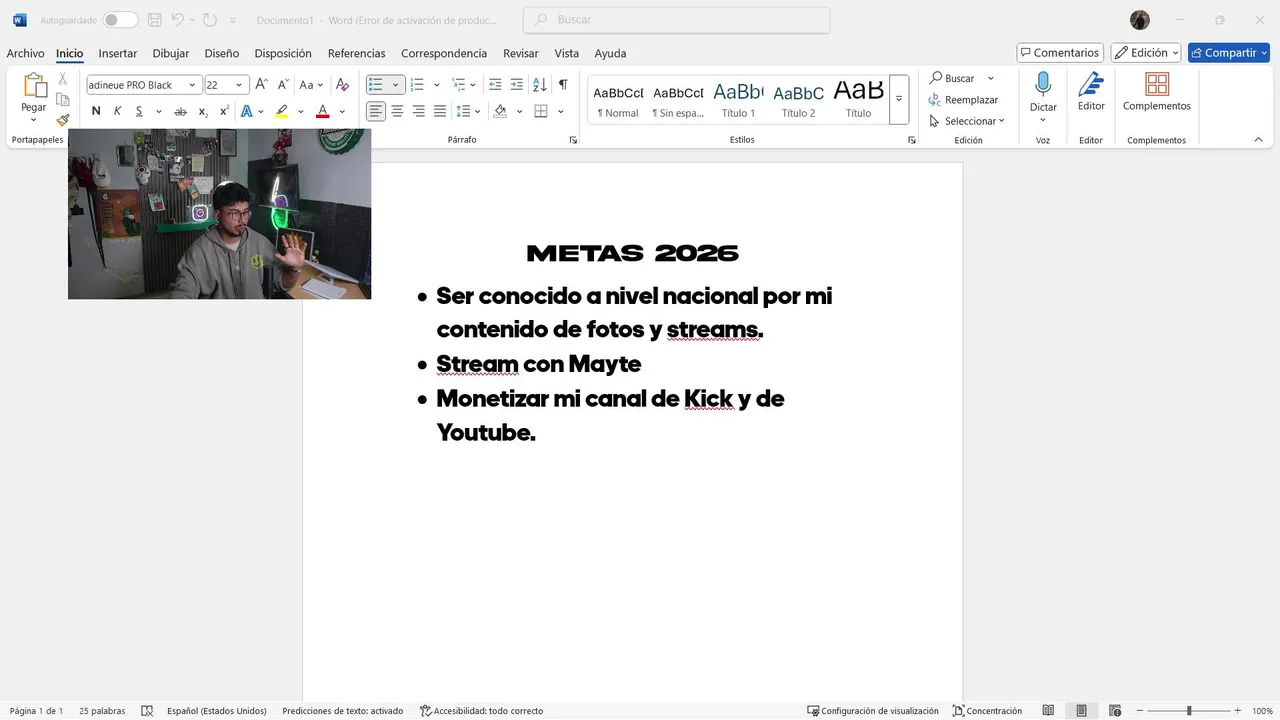Center the paragraph text
Image resolution: width=1280 pixels, height=720 pixels.
pyautogui.click(x=397, y=111)
